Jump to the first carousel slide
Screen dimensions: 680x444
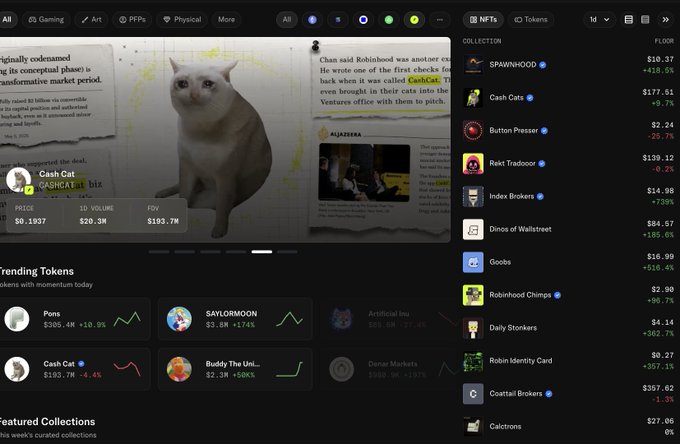(159, 252)
